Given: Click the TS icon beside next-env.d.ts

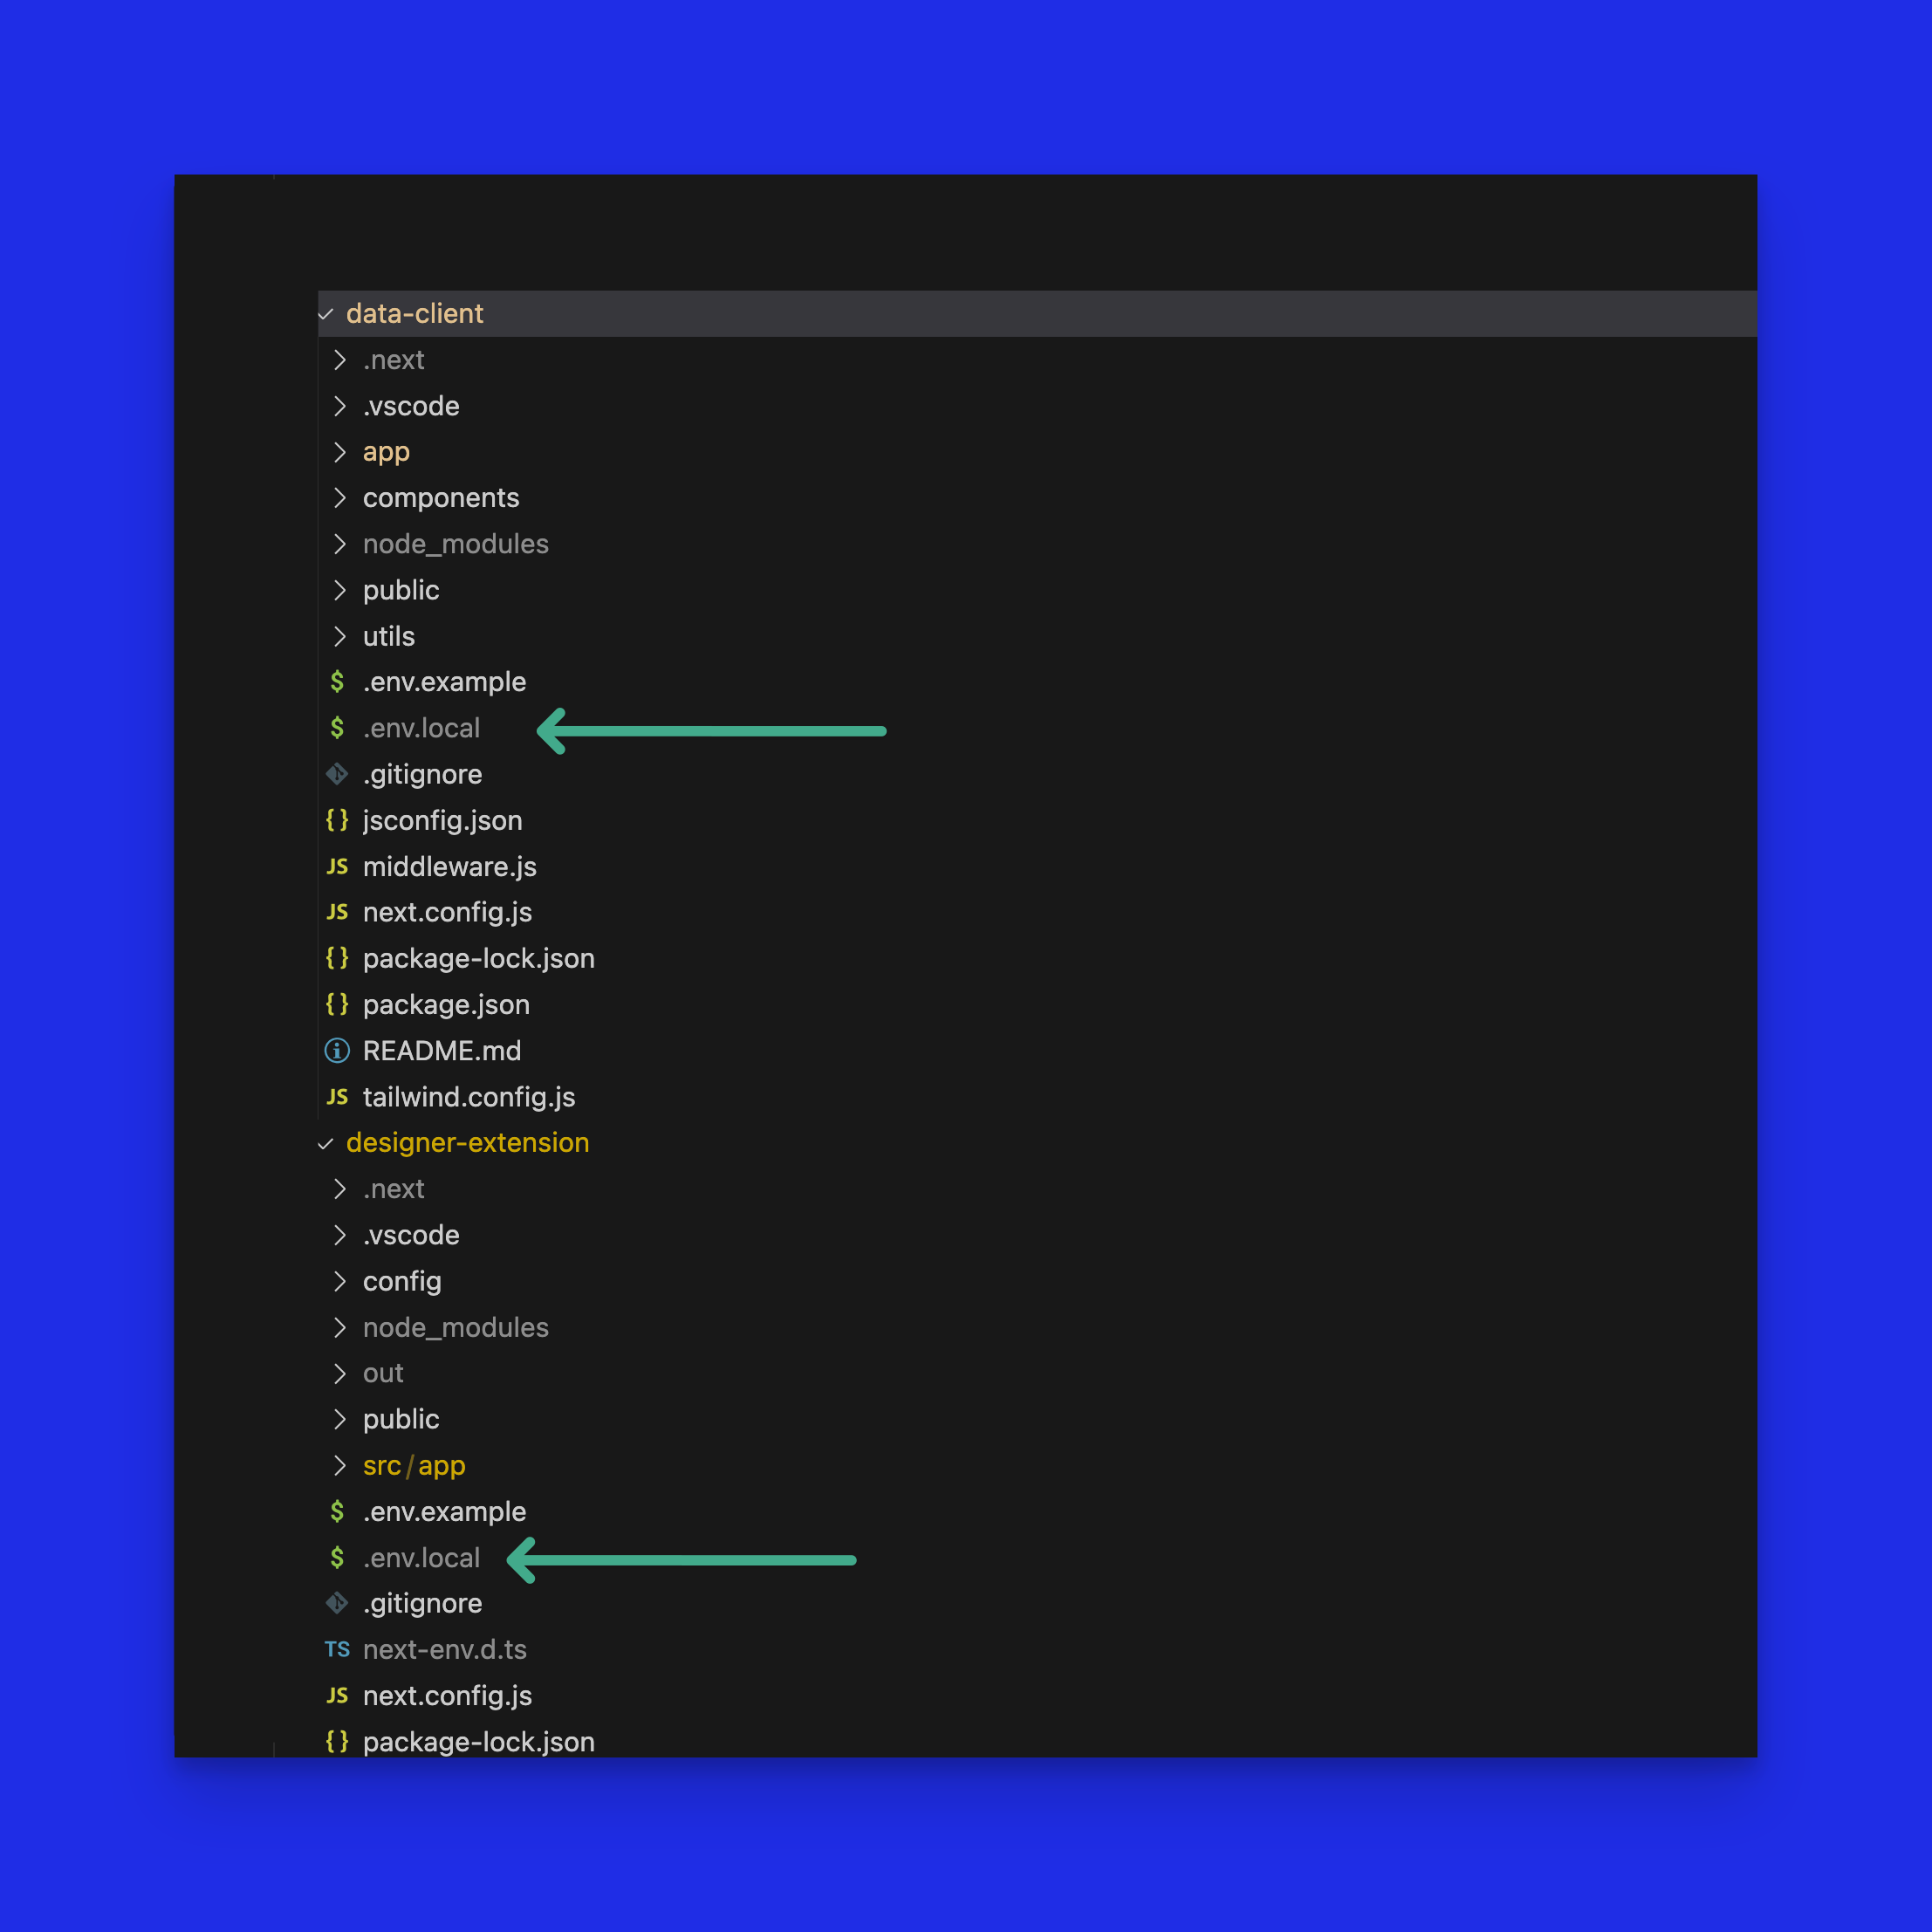Looking at the screenshot, I should tap(337, 1649).
